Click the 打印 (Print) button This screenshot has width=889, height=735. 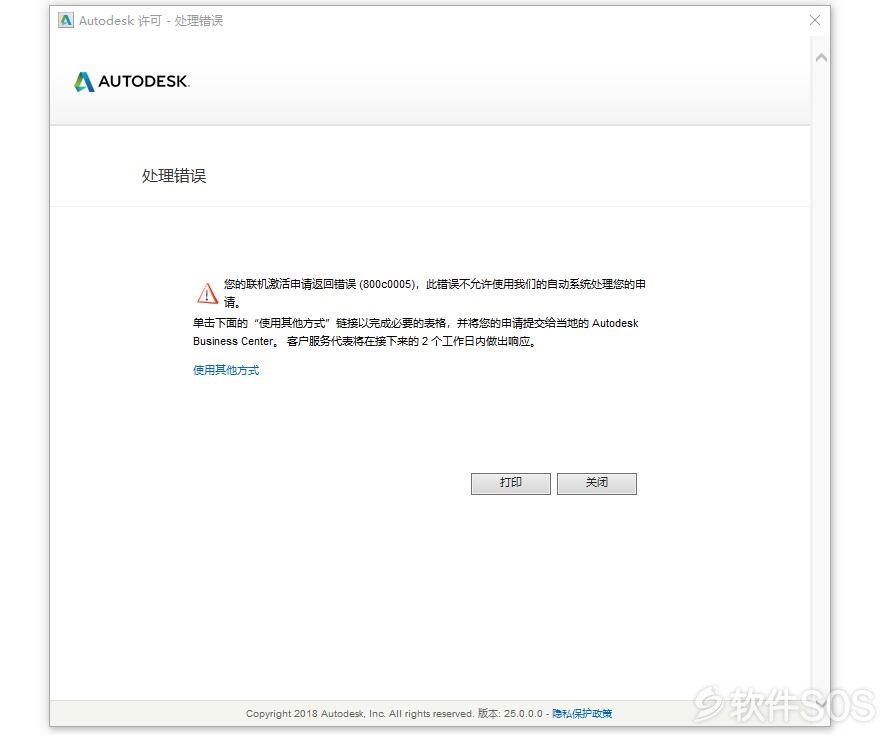coord(510,483)
